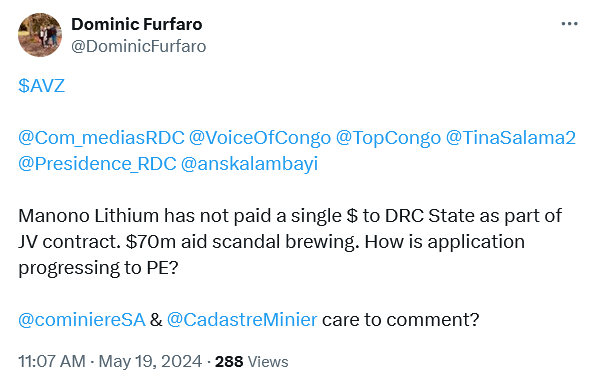Open the May 19, 2024 date
Viewport: 598px width, 389px height.
pyautogui.click(x=150, y=361)
